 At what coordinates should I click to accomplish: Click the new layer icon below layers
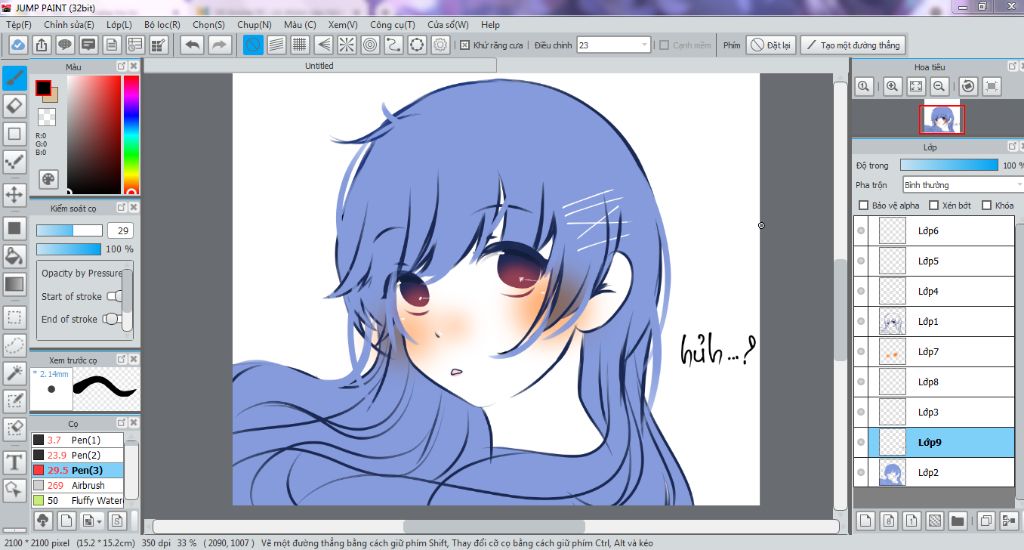pyautogui.click(x=865, y=521)
